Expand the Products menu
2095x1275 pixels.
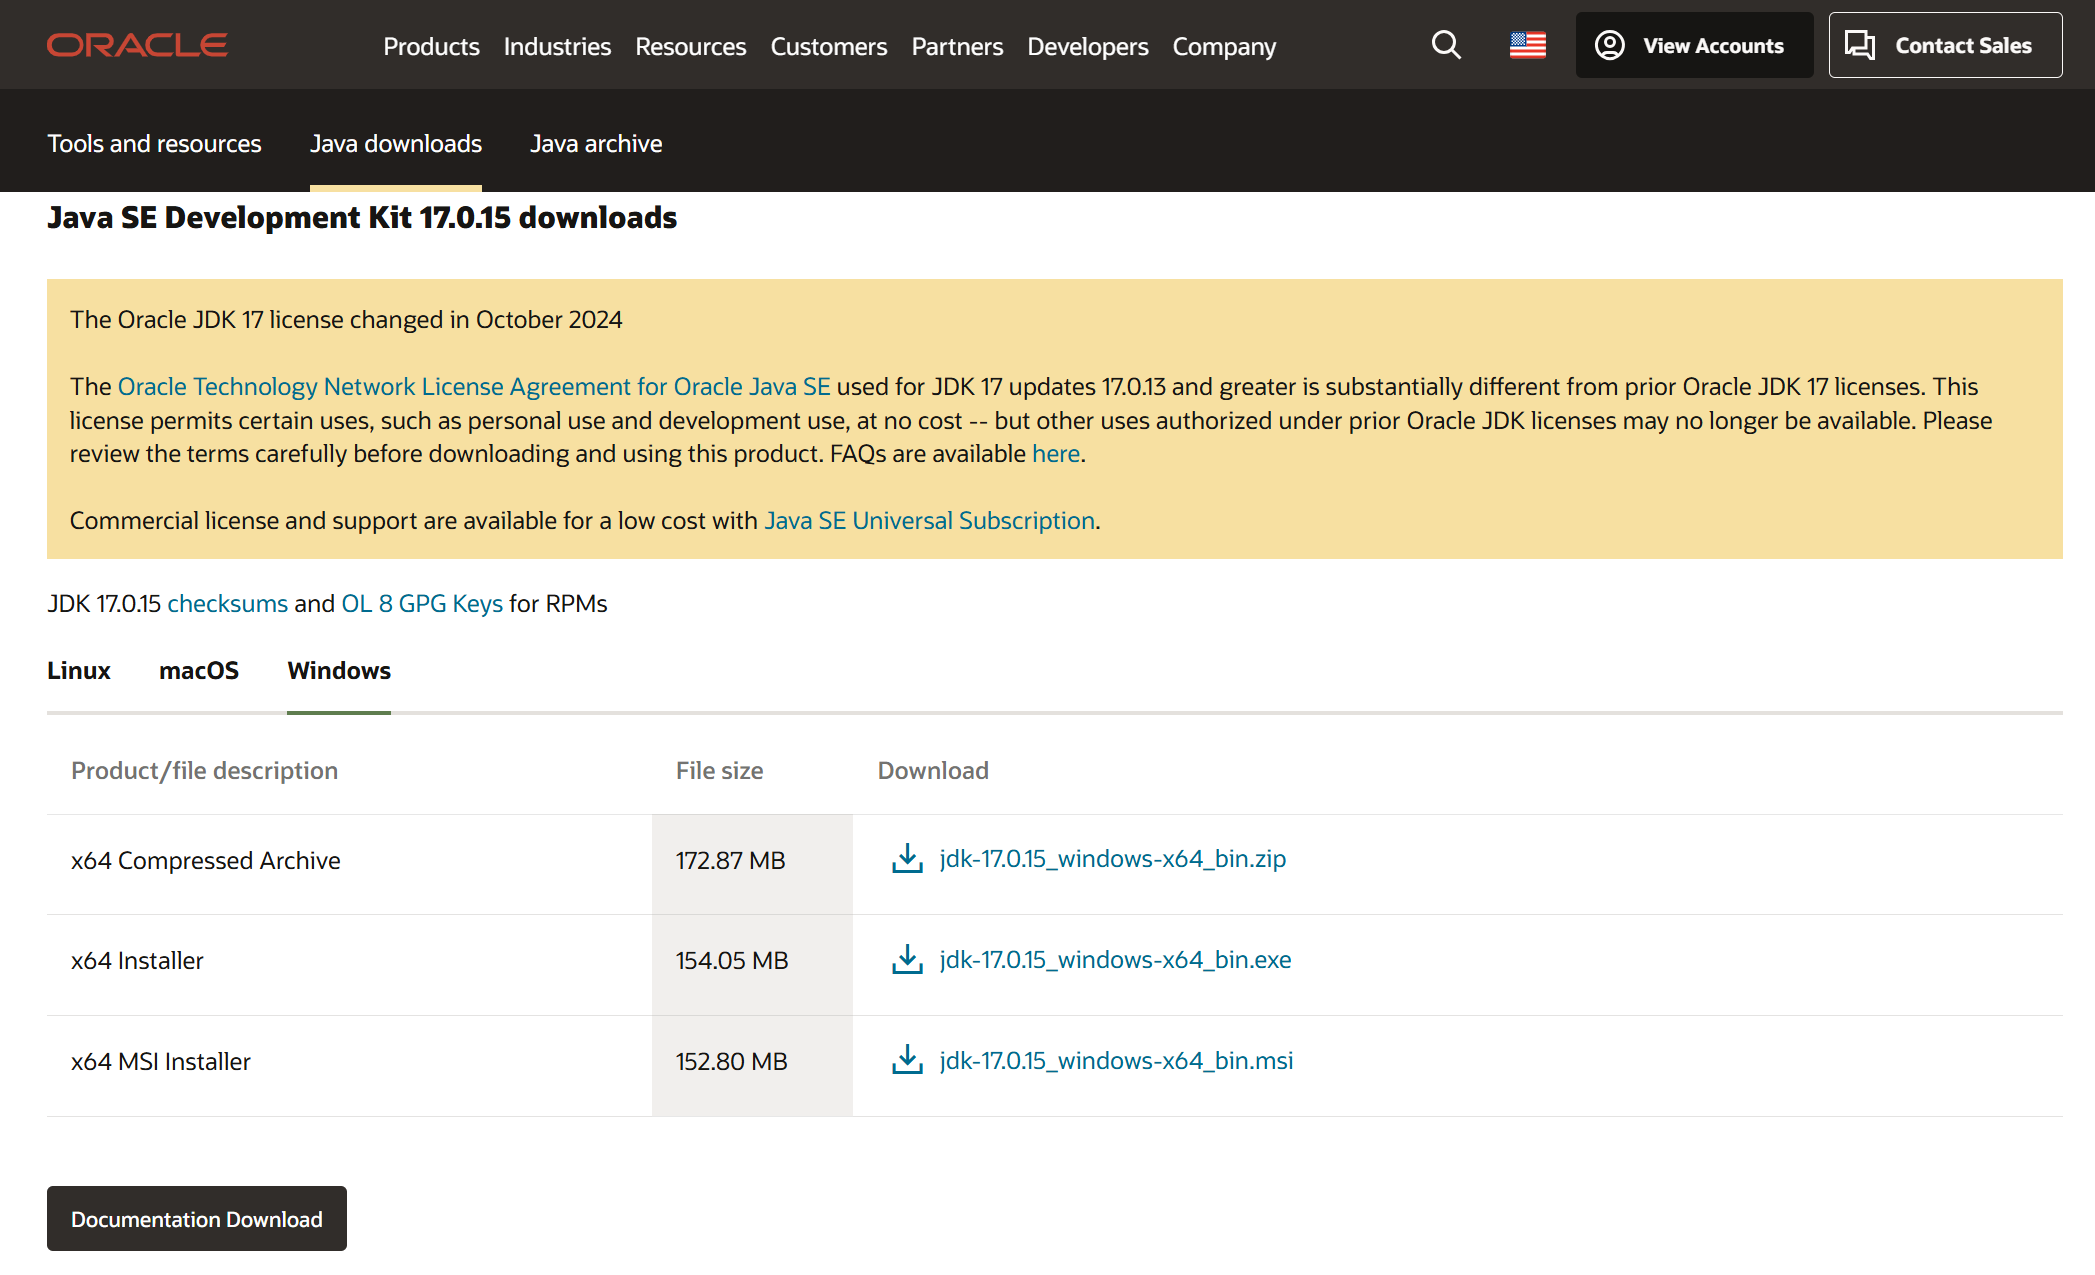pos(431,47)
